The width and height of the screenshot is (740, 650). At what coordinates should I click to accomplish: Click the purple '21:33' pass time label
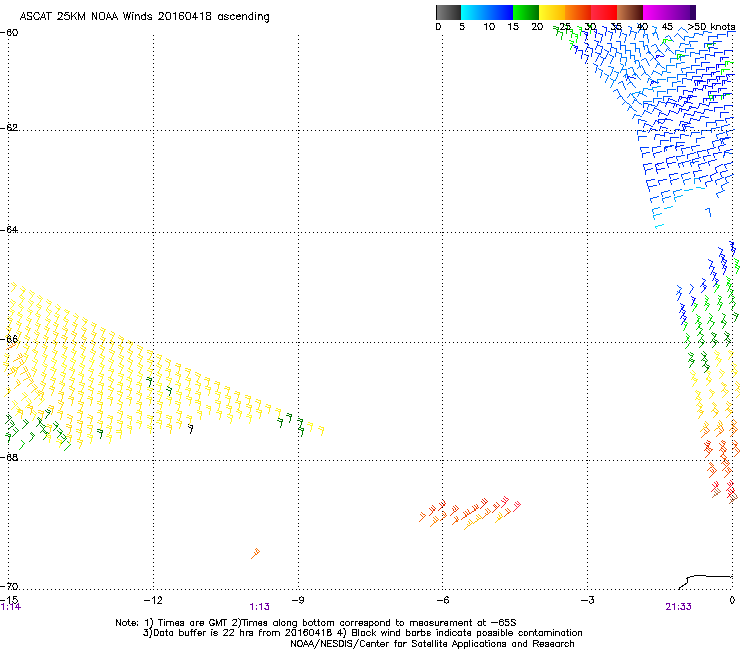coord(678,607)
